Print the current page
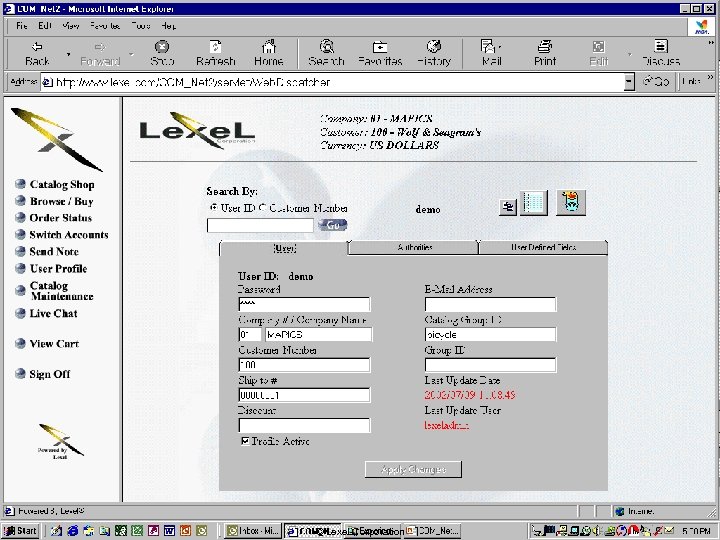The image size is (720, 540). [545, 54]
